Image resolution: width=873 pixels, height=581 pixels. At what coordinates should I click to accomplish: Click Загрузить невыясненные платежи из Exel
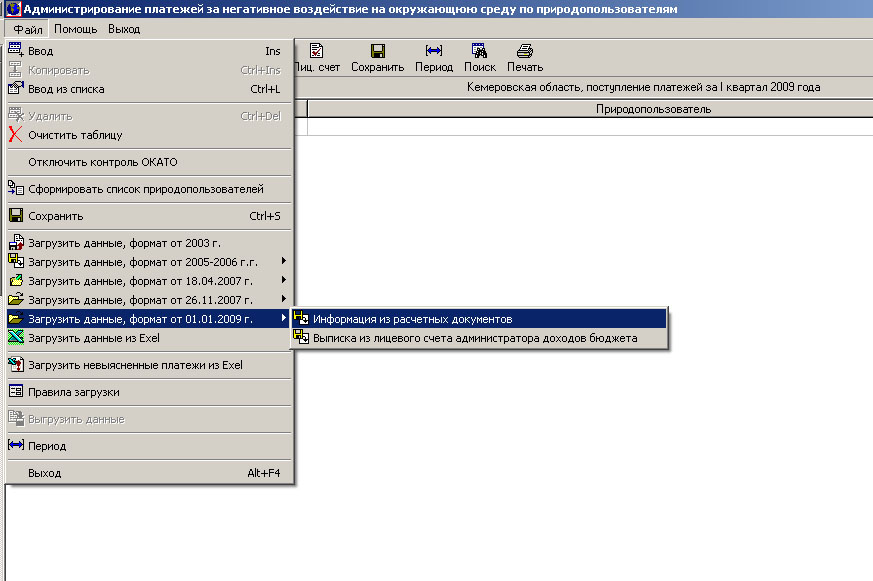click(135, 365)
